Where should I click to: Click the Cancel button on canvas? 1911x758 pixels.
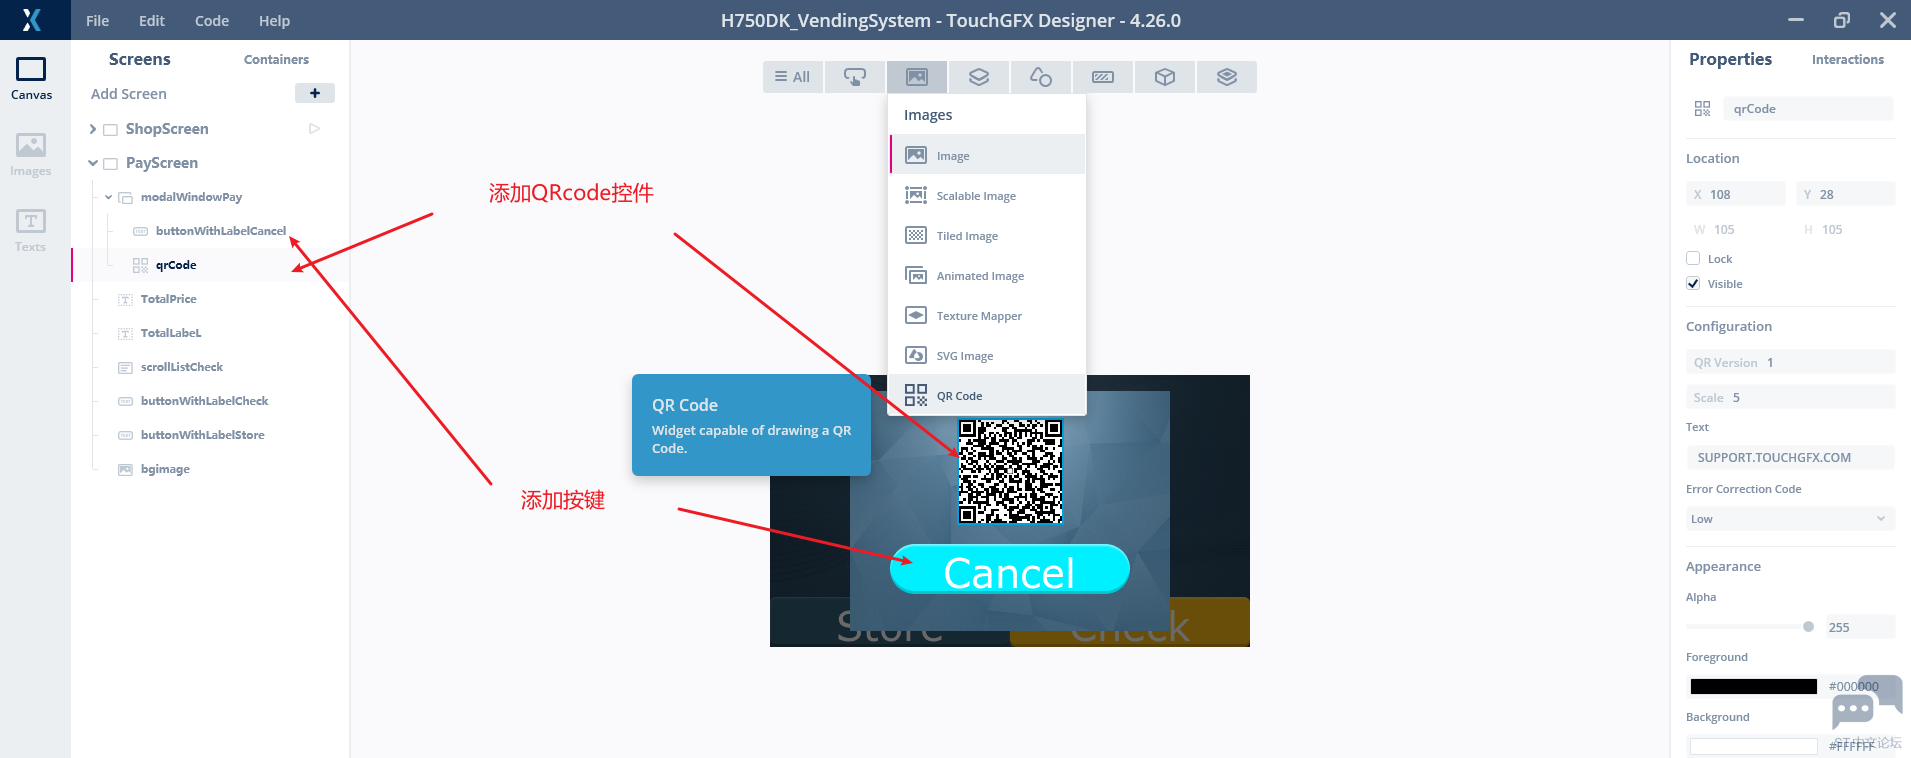coord(1010,569)
